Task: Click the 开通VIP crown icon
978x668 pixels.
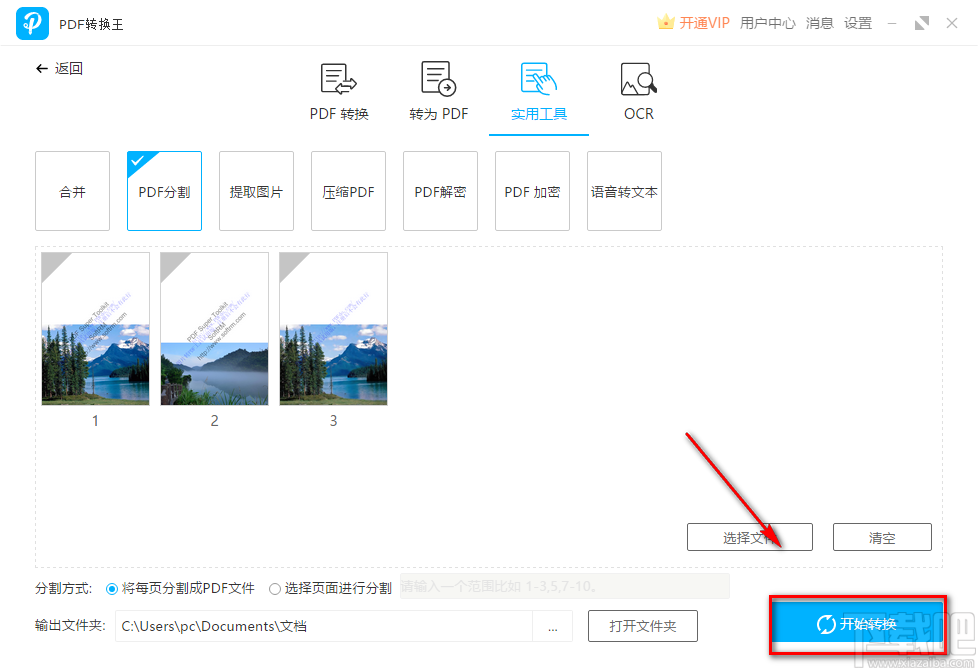Action: (x=666, y=21)
